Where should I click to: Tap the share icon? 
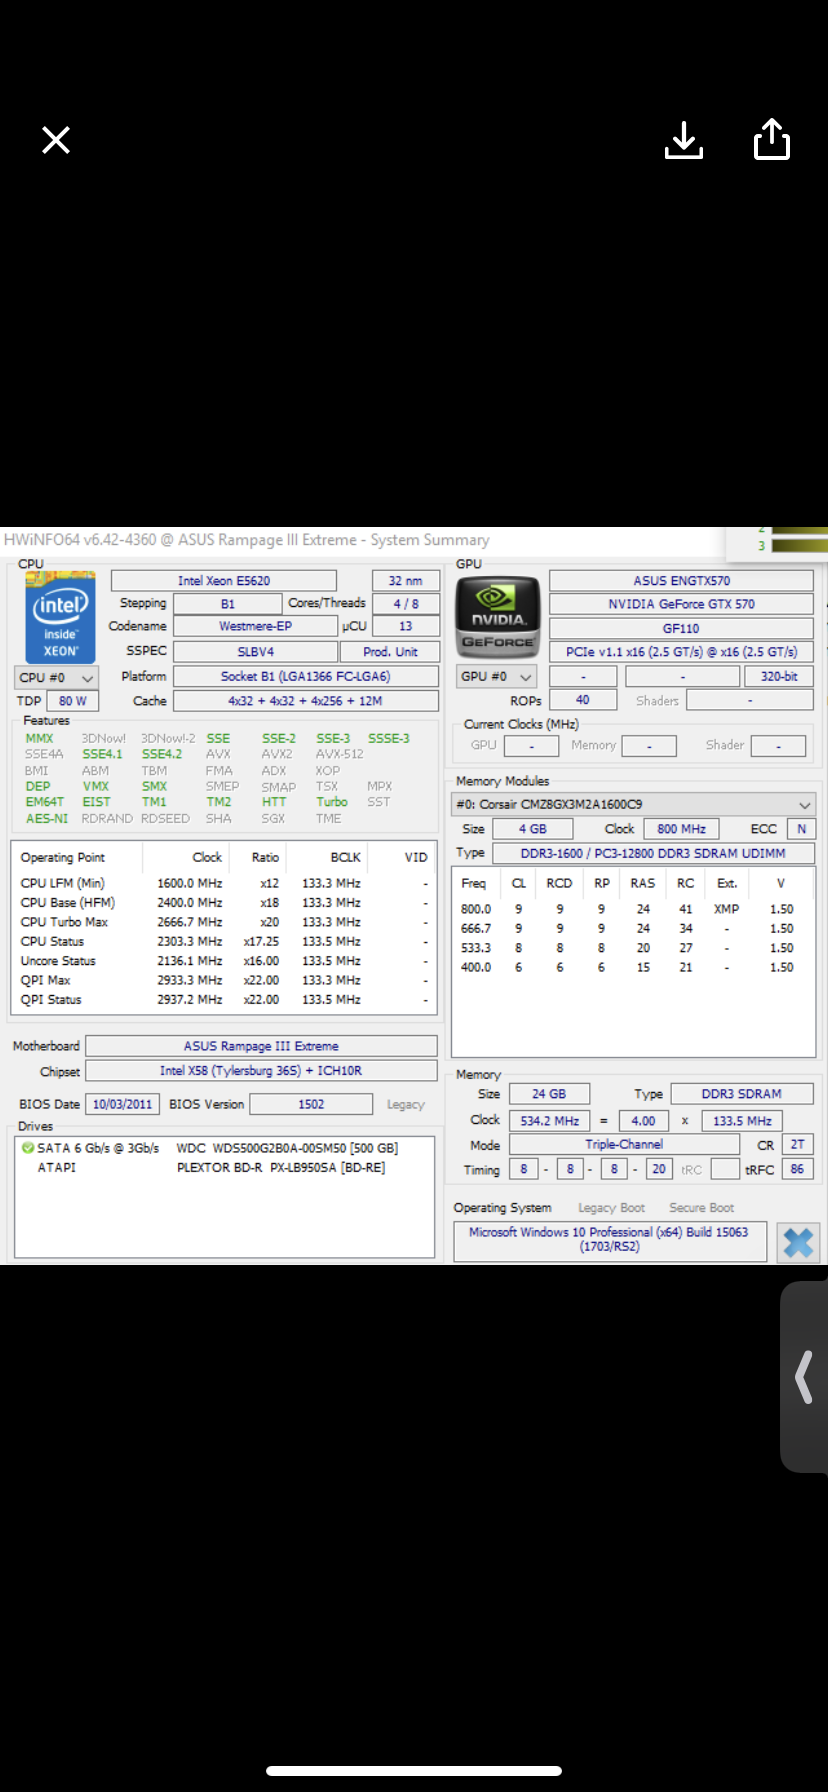click(772, 139)
